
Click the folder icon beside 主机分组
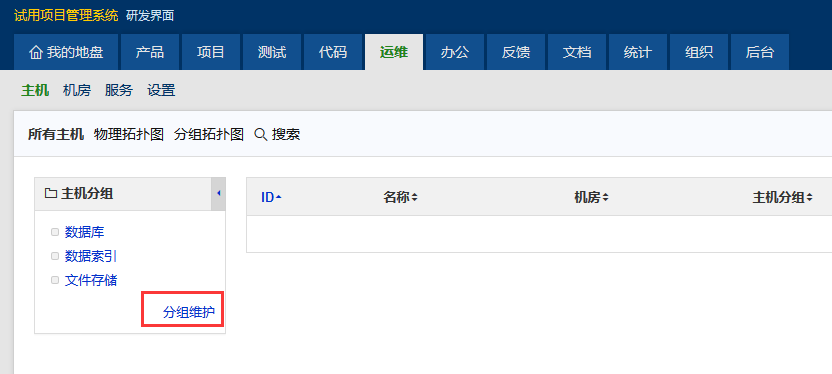tap(51, 194)
